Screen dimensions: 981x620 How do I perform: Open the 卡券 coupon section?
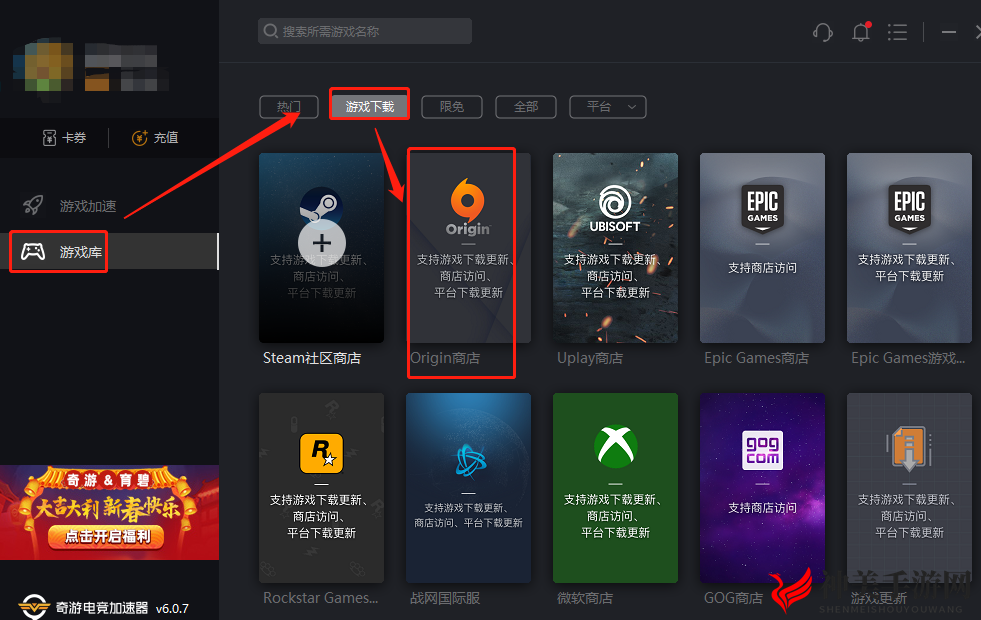tap(64, 138)
